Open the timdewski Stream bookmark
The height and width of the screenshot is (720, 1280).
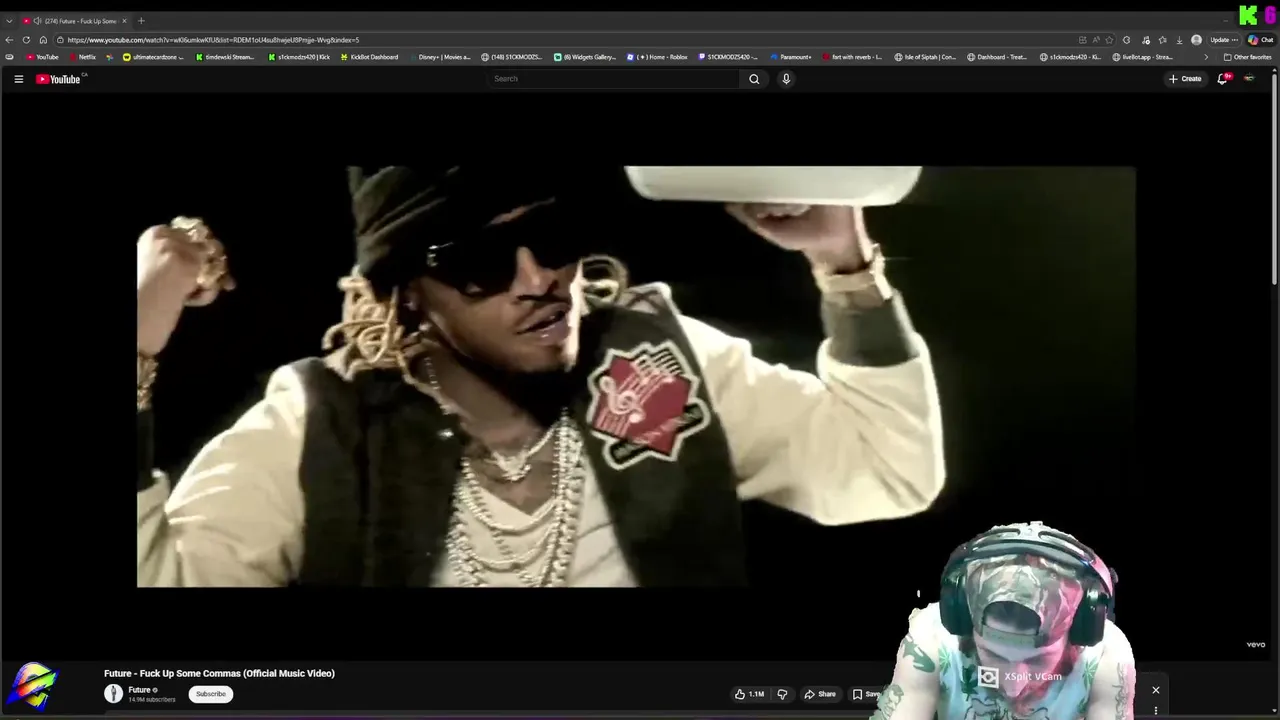pyautogui.click(x=225, y=57)
